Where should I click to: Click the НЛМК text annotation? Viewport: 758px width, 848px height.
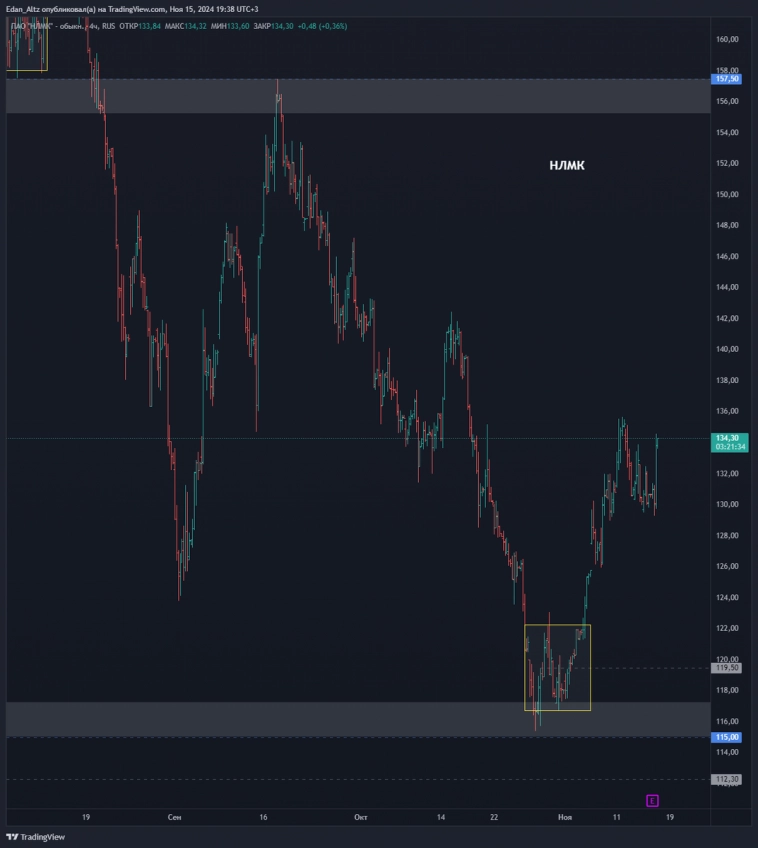[566, 166]
